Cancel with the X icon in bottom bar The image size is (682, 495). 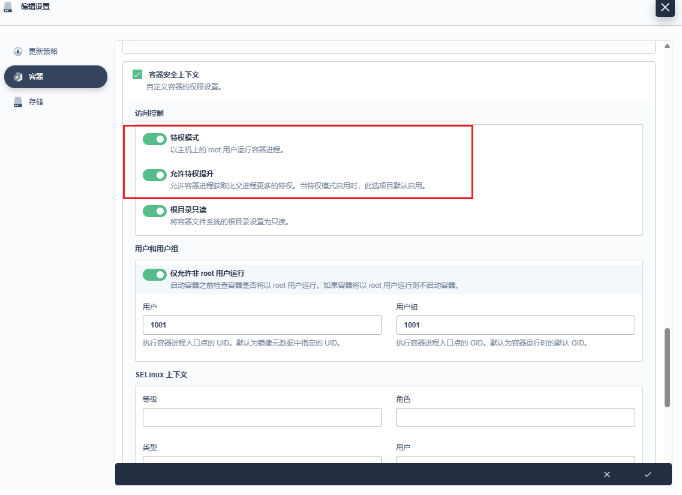[606, 474]
